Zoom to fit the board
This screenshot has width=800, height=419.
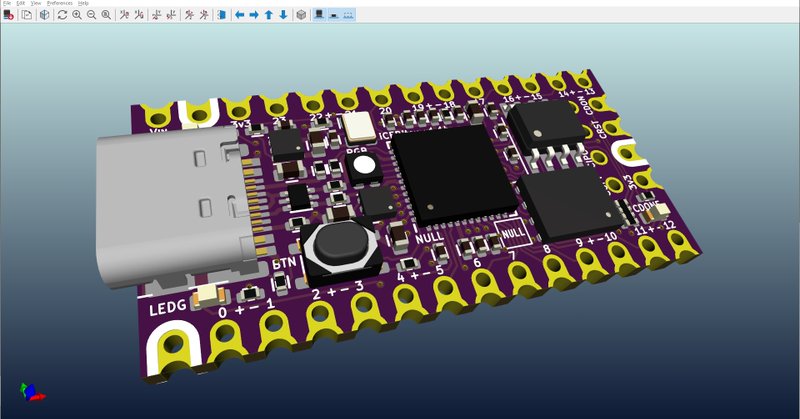coord(106,15)
